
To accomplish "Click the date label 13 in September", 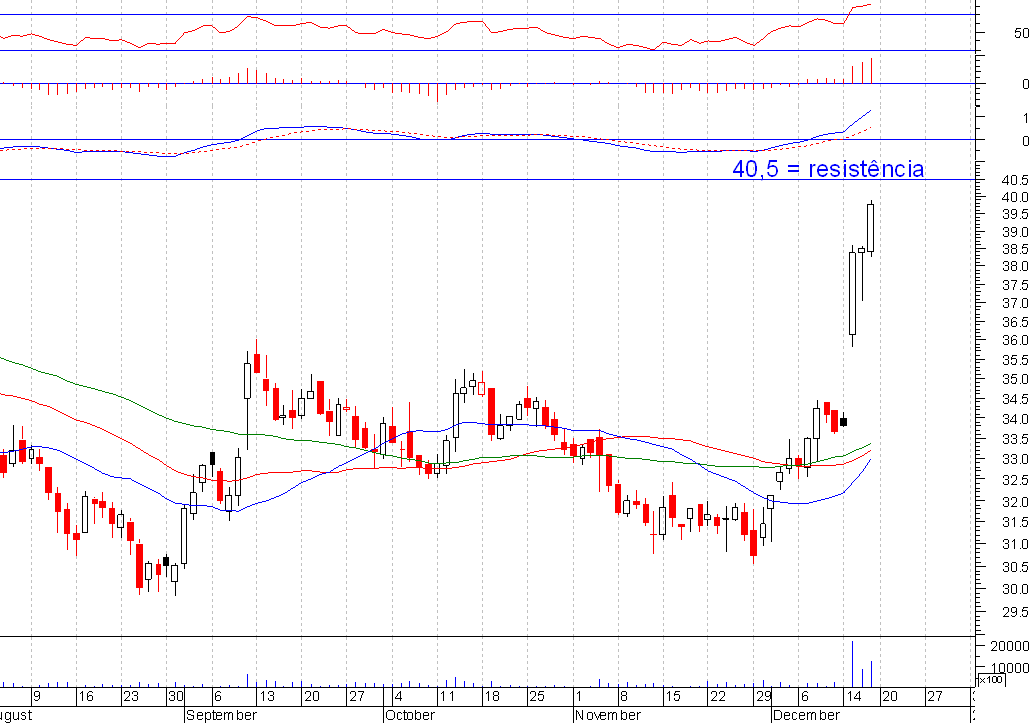I will [x=266, y=697].
